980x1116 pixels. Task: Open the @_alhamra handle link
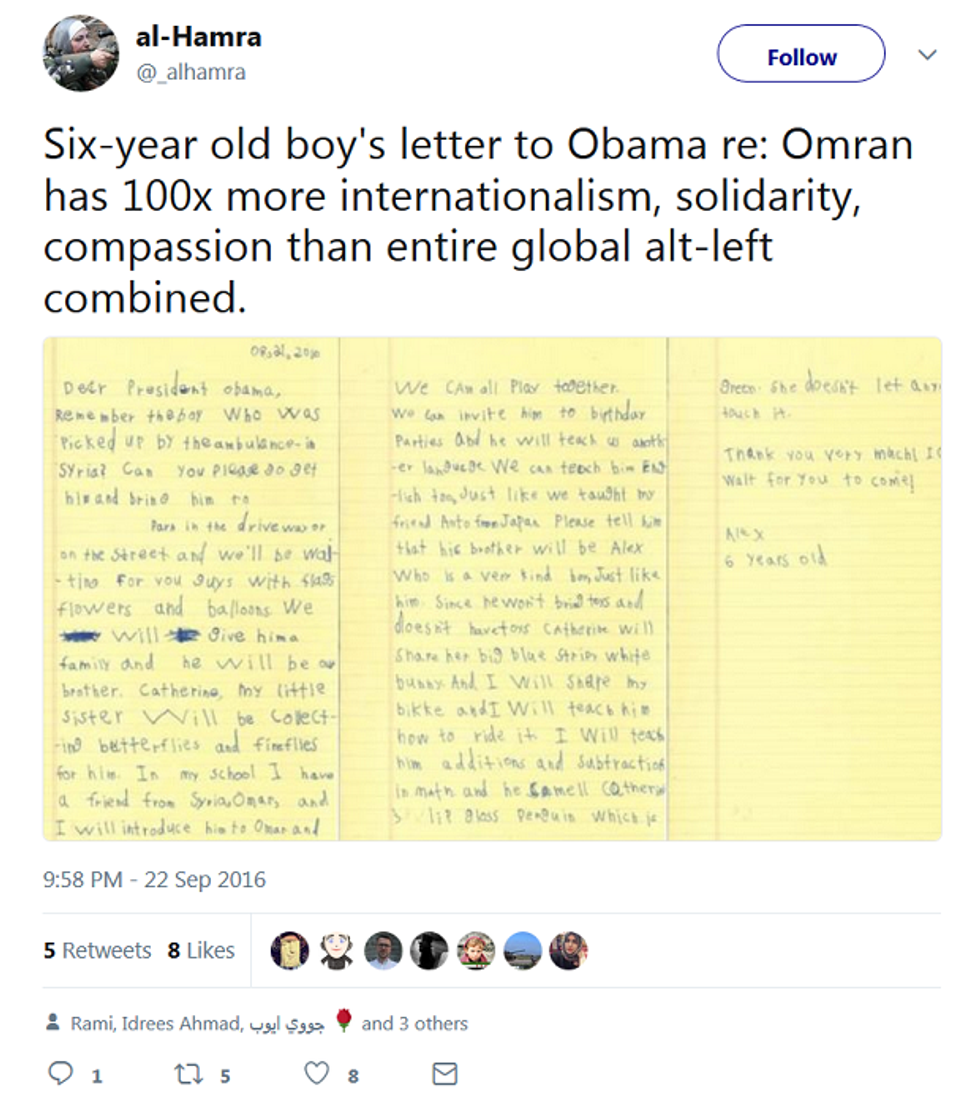coord(191,72)
